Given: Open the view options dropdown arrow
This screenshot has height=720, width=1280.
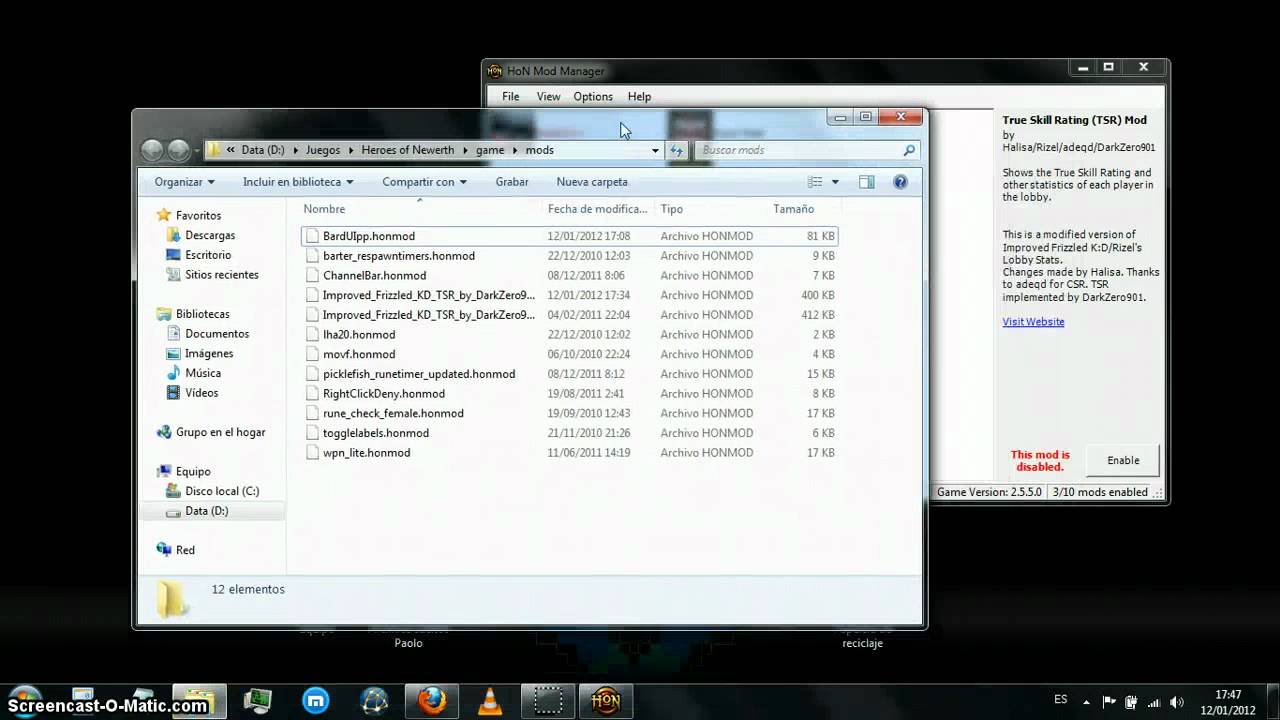Looking at the screenshot, I should tap(835, 182).
